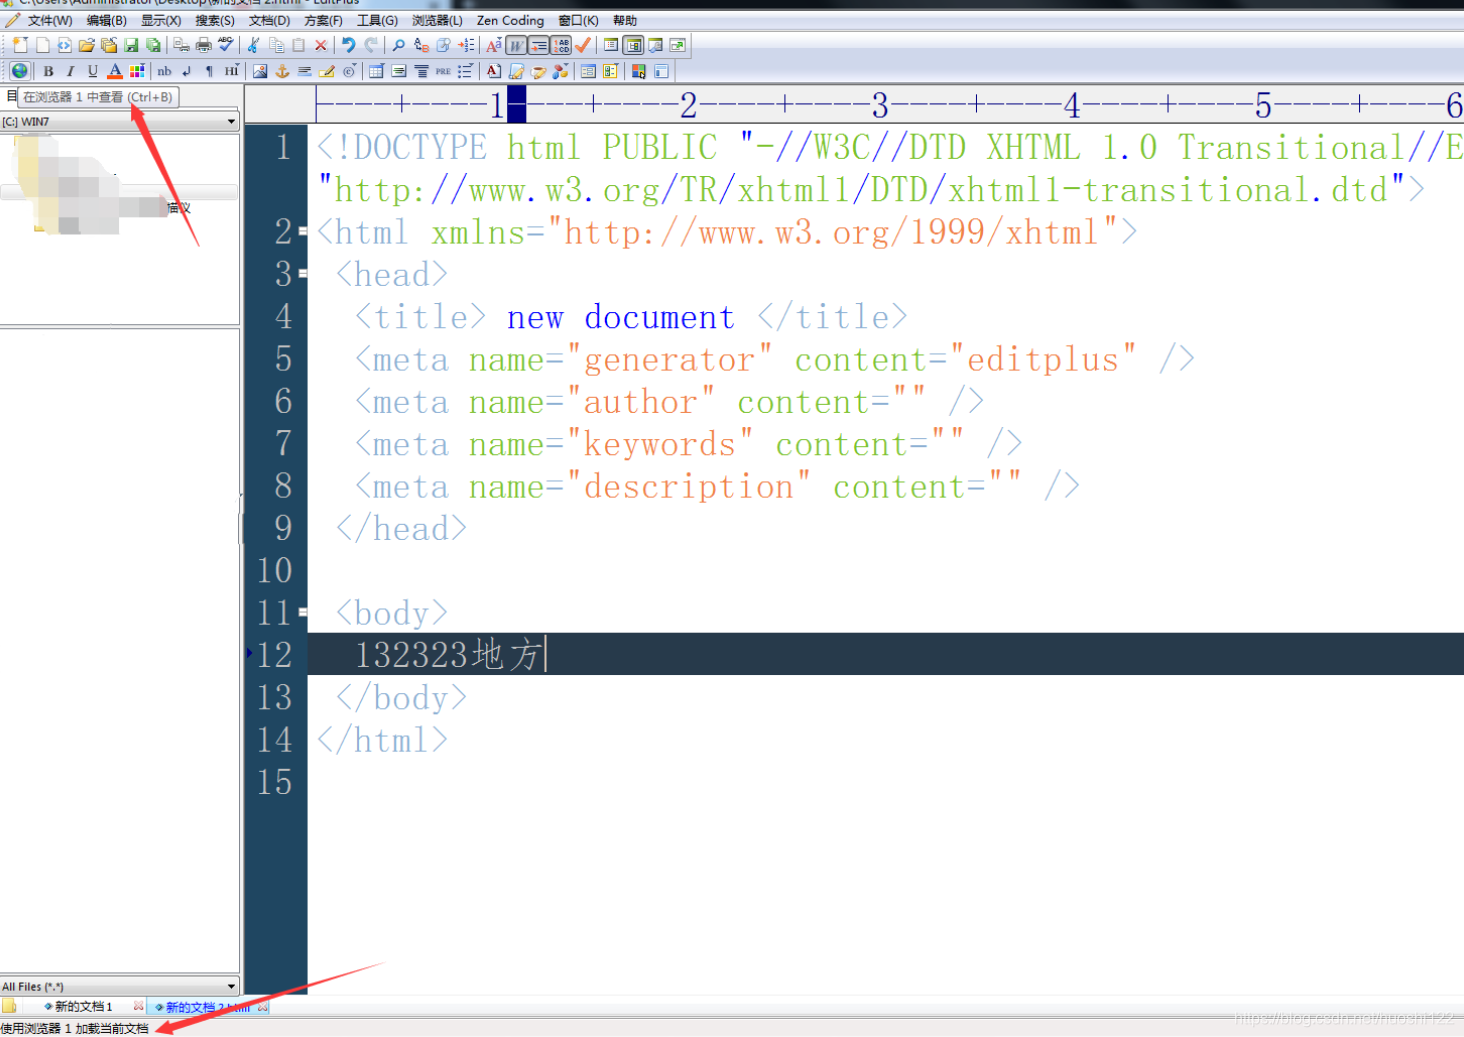Collapse the head tag at line 3
Screen dimensions: 1464x1037
click(302, 274)
